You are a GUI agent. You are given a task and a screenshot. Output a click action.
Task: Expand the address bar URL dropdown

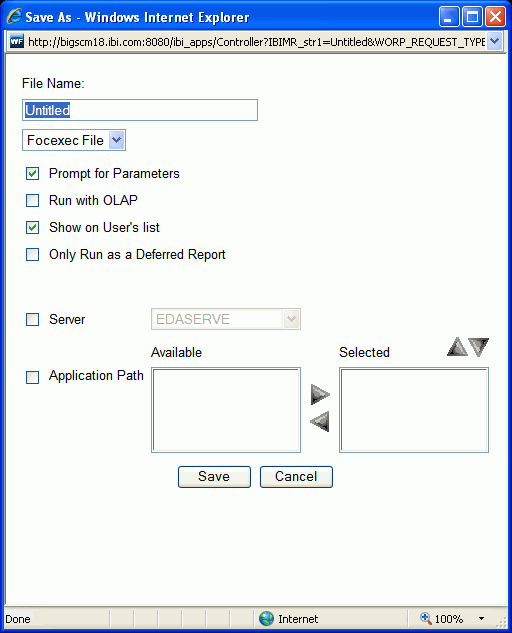(x=494, y=41)
